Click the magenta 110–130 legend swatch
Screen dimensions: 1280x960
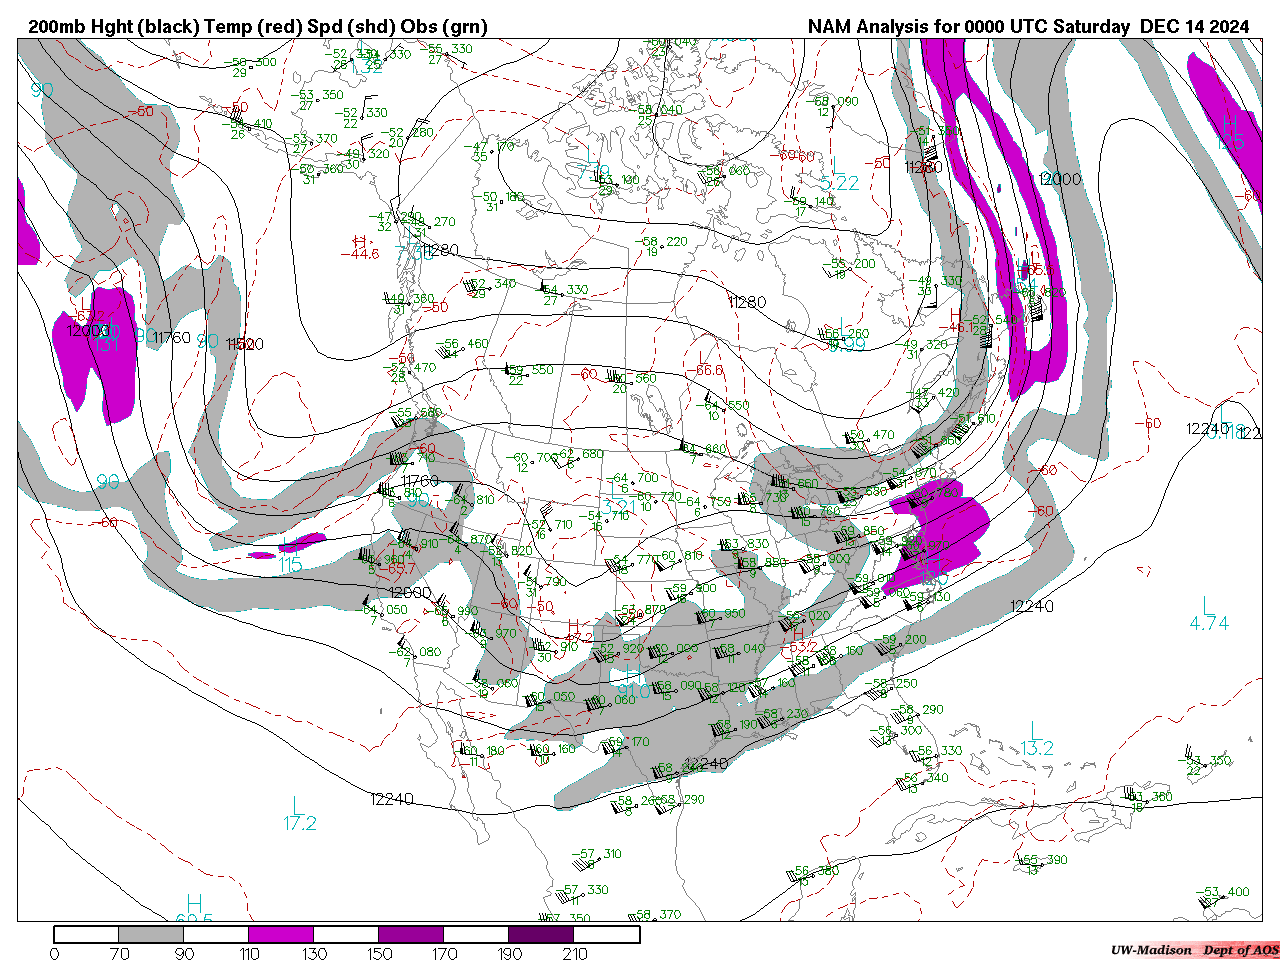[x=281, y=934]
